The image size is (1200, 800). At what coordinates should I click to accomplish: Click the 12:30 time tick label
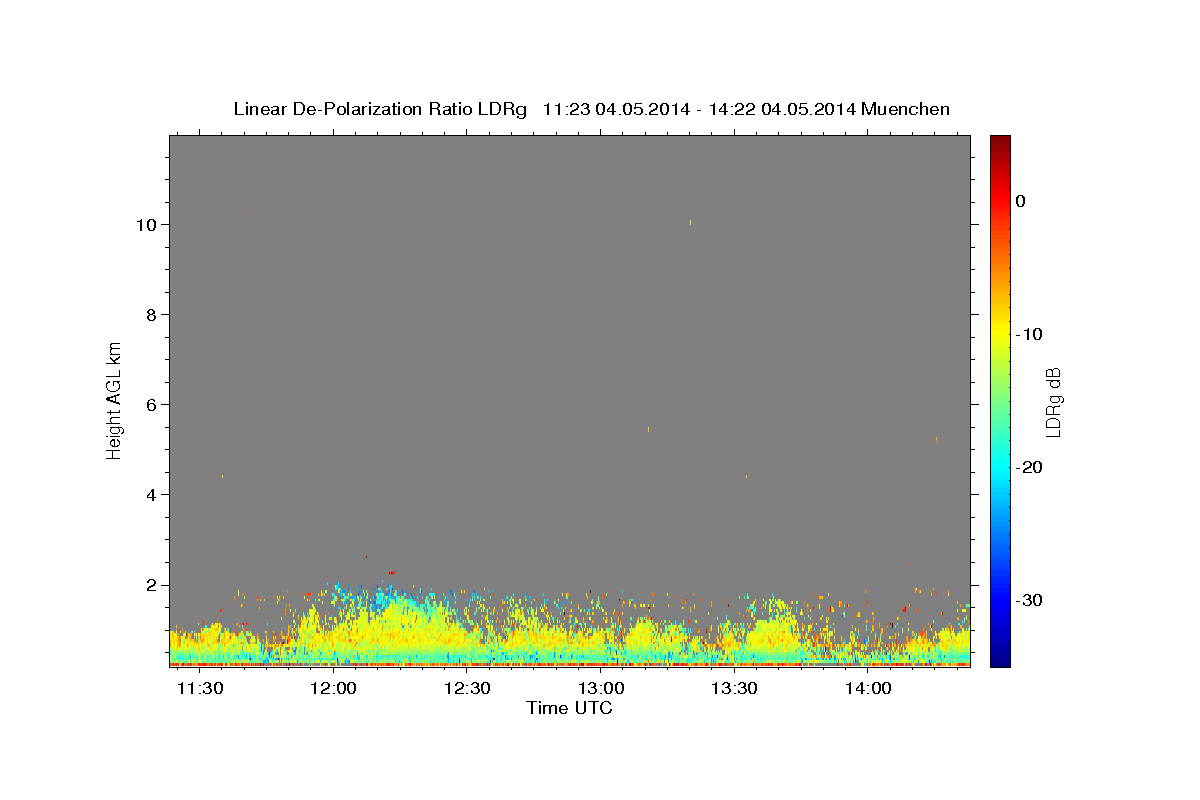[x=467, y=689]
